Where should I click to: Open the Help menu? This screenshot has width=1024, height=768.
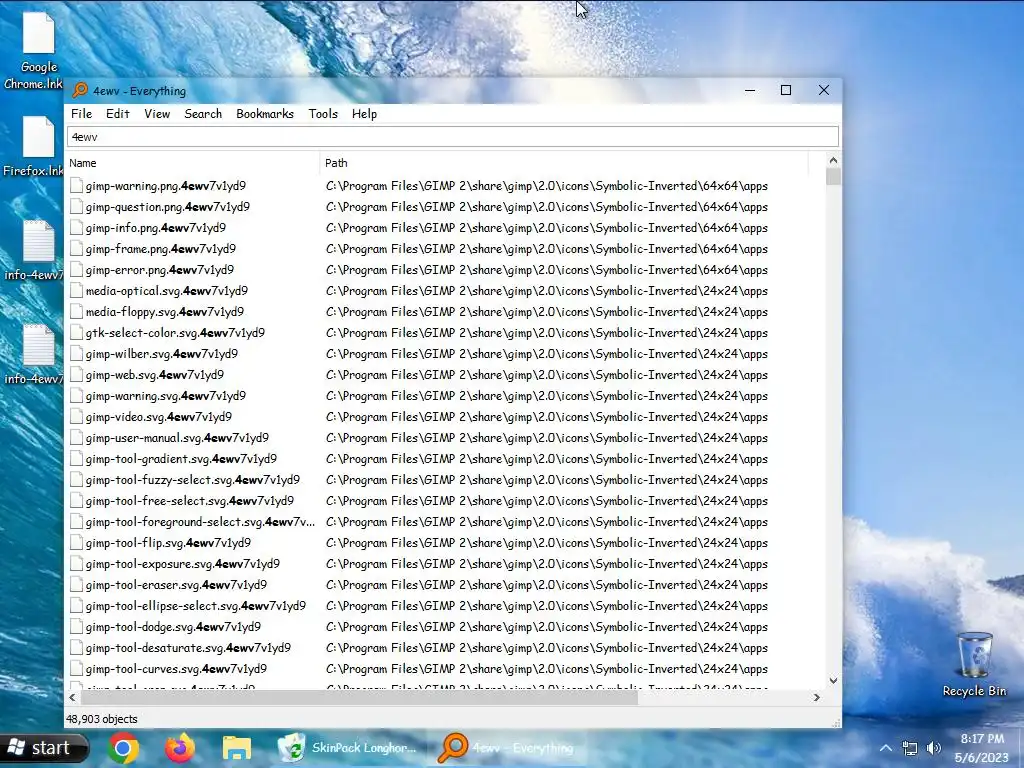coord(364,114)
